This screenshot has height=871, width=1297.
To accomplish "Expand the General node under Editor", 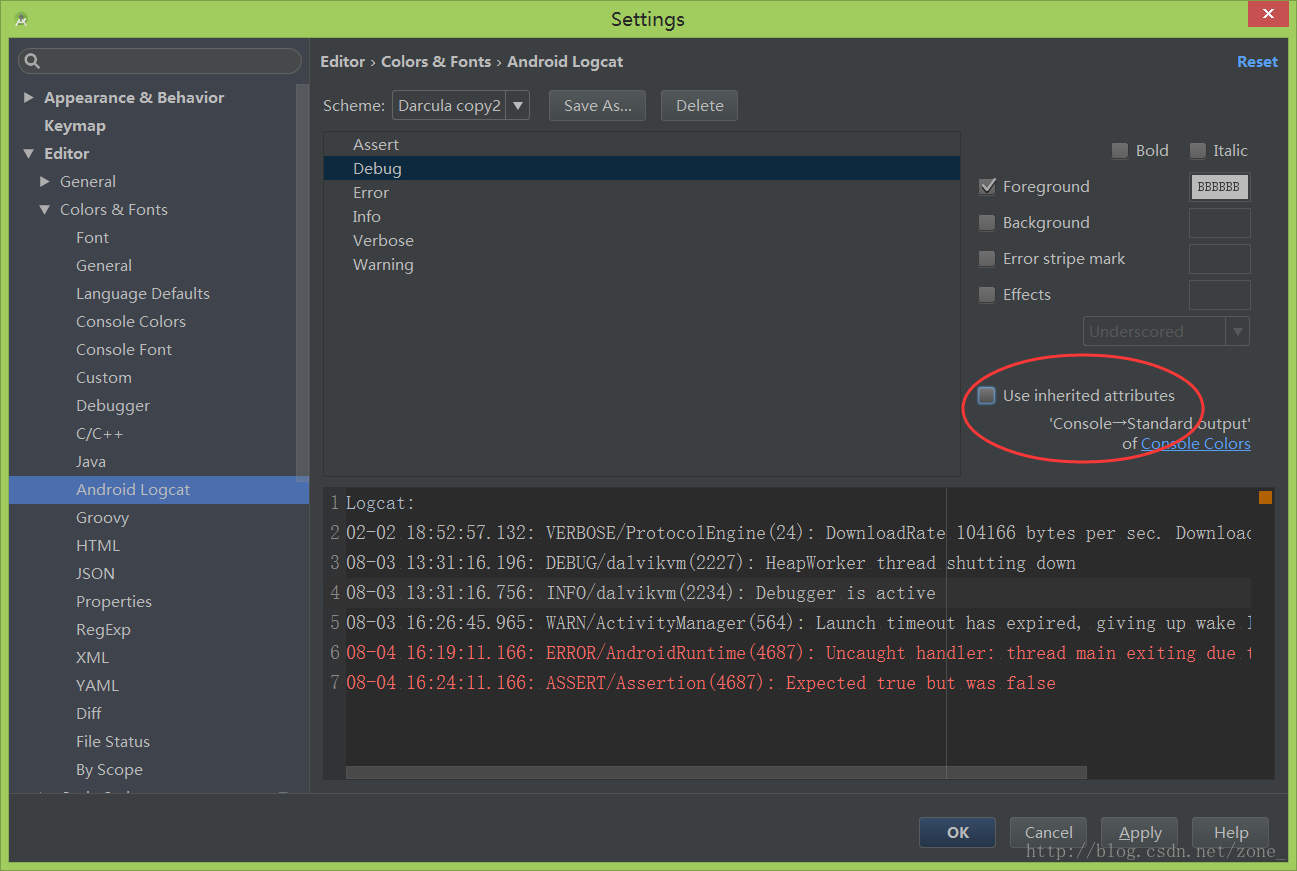I will (45, 182).
